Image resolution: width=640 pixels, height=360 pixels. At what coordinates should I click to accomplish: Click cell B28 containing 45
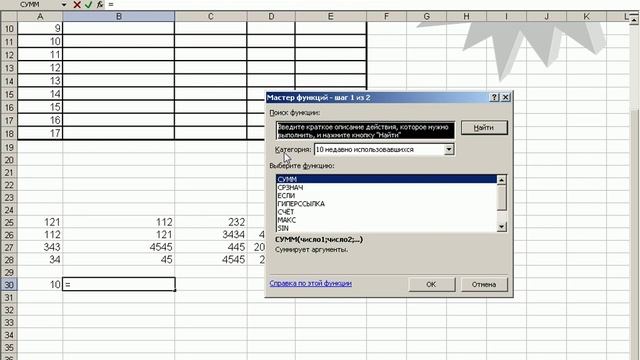(118, 260)
